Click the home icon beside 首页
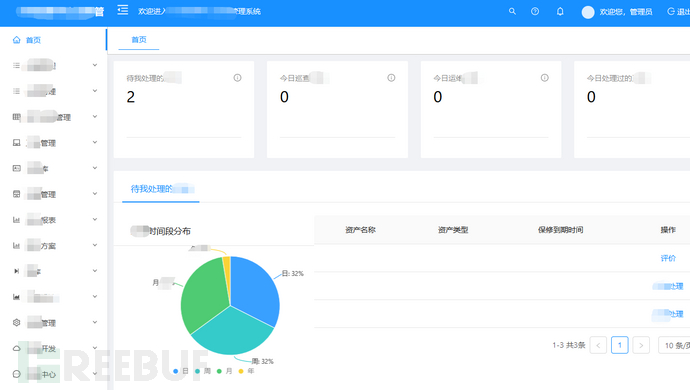Image resolution: width=690 pixels, height=390 pixels. pos(17,40)
